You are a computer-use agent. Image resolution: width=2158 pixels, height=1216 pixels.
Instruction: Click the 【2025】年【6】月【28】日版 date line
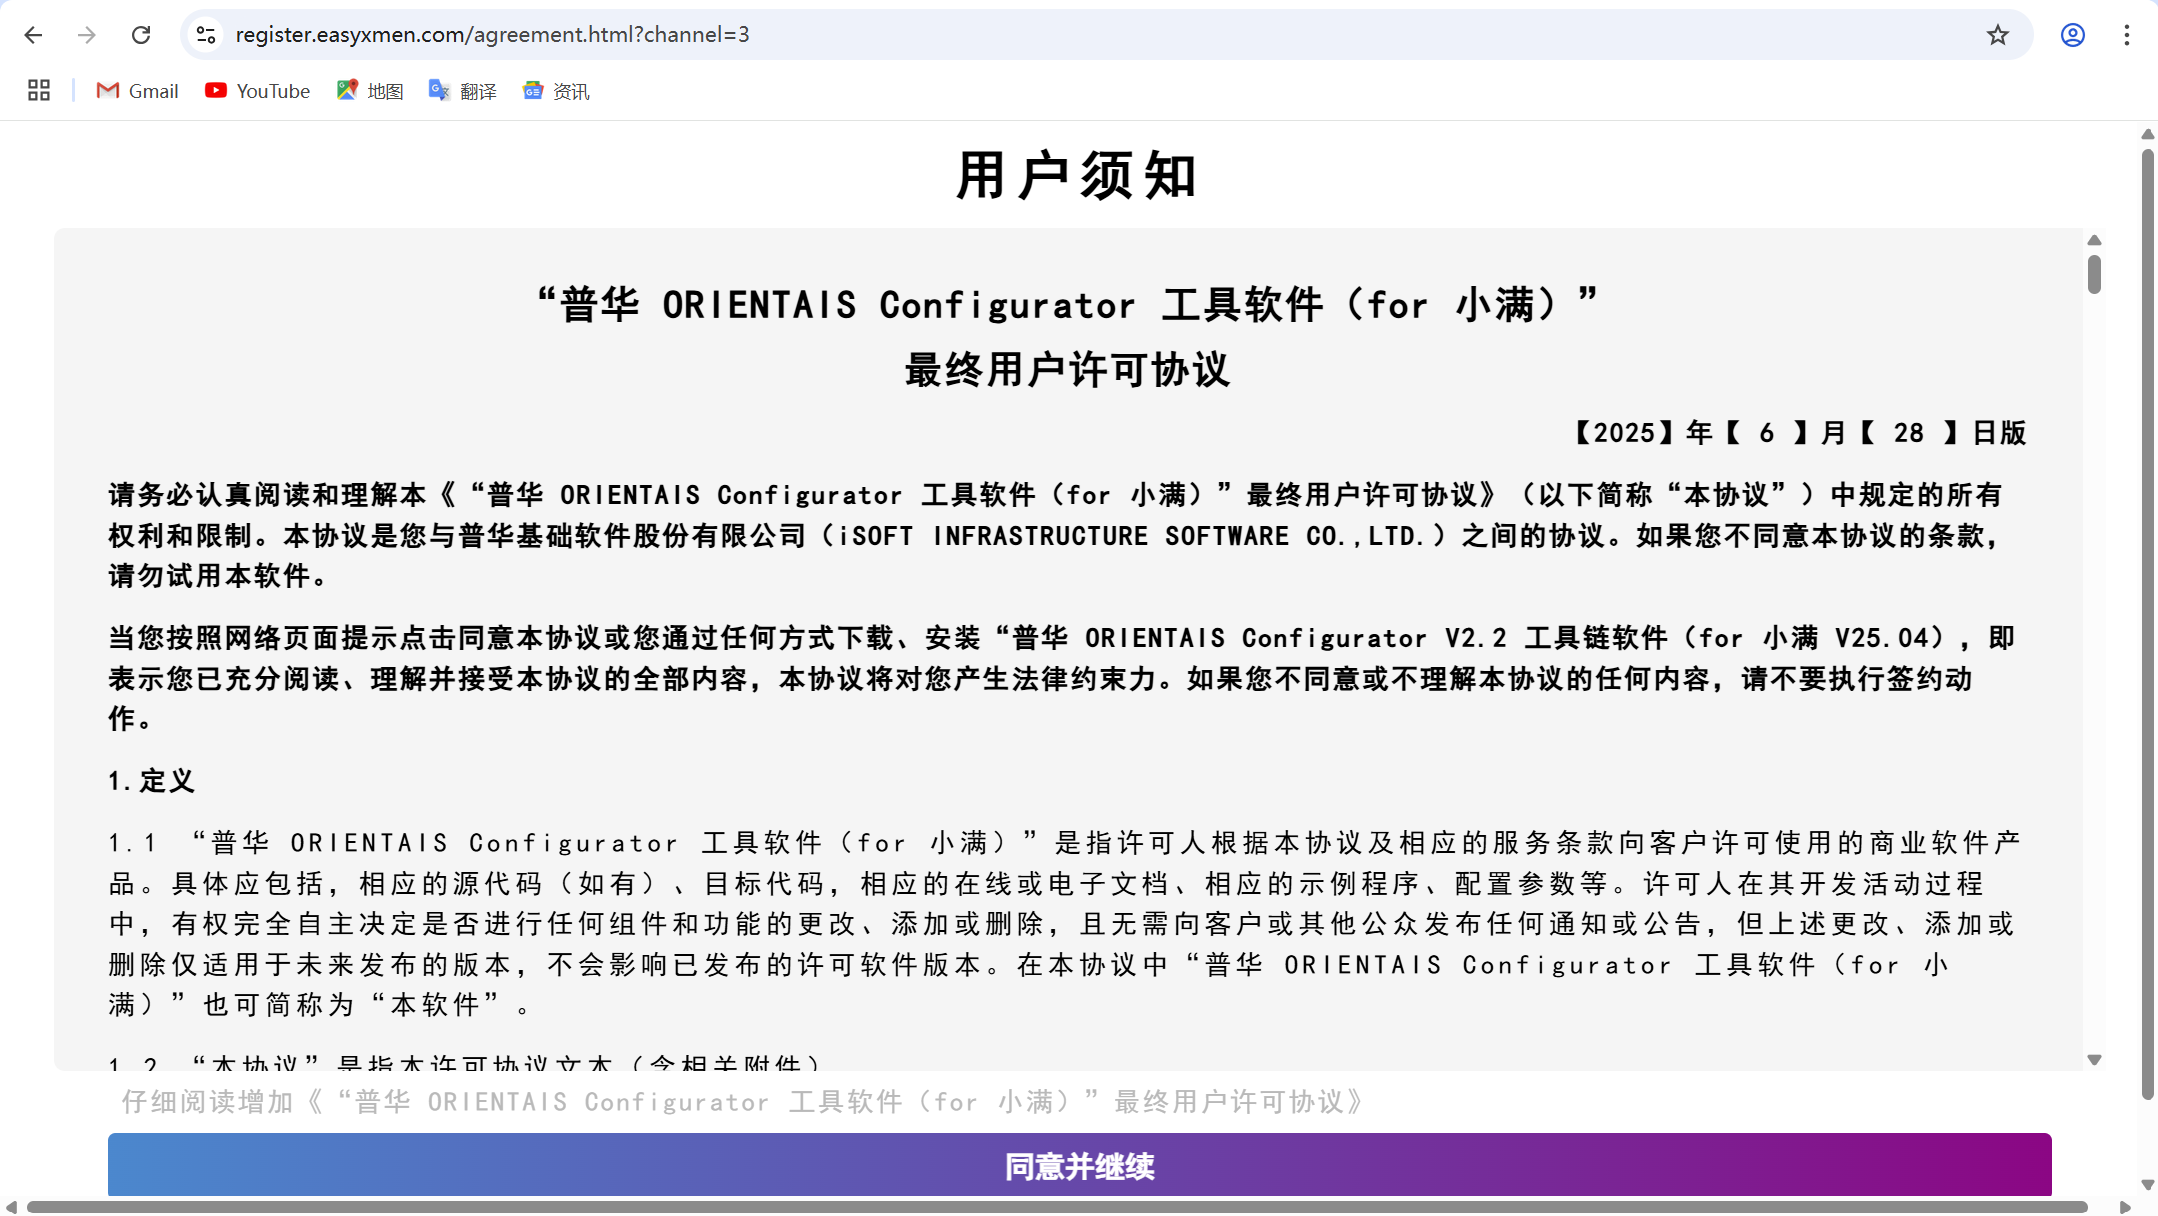(1800, 433)
